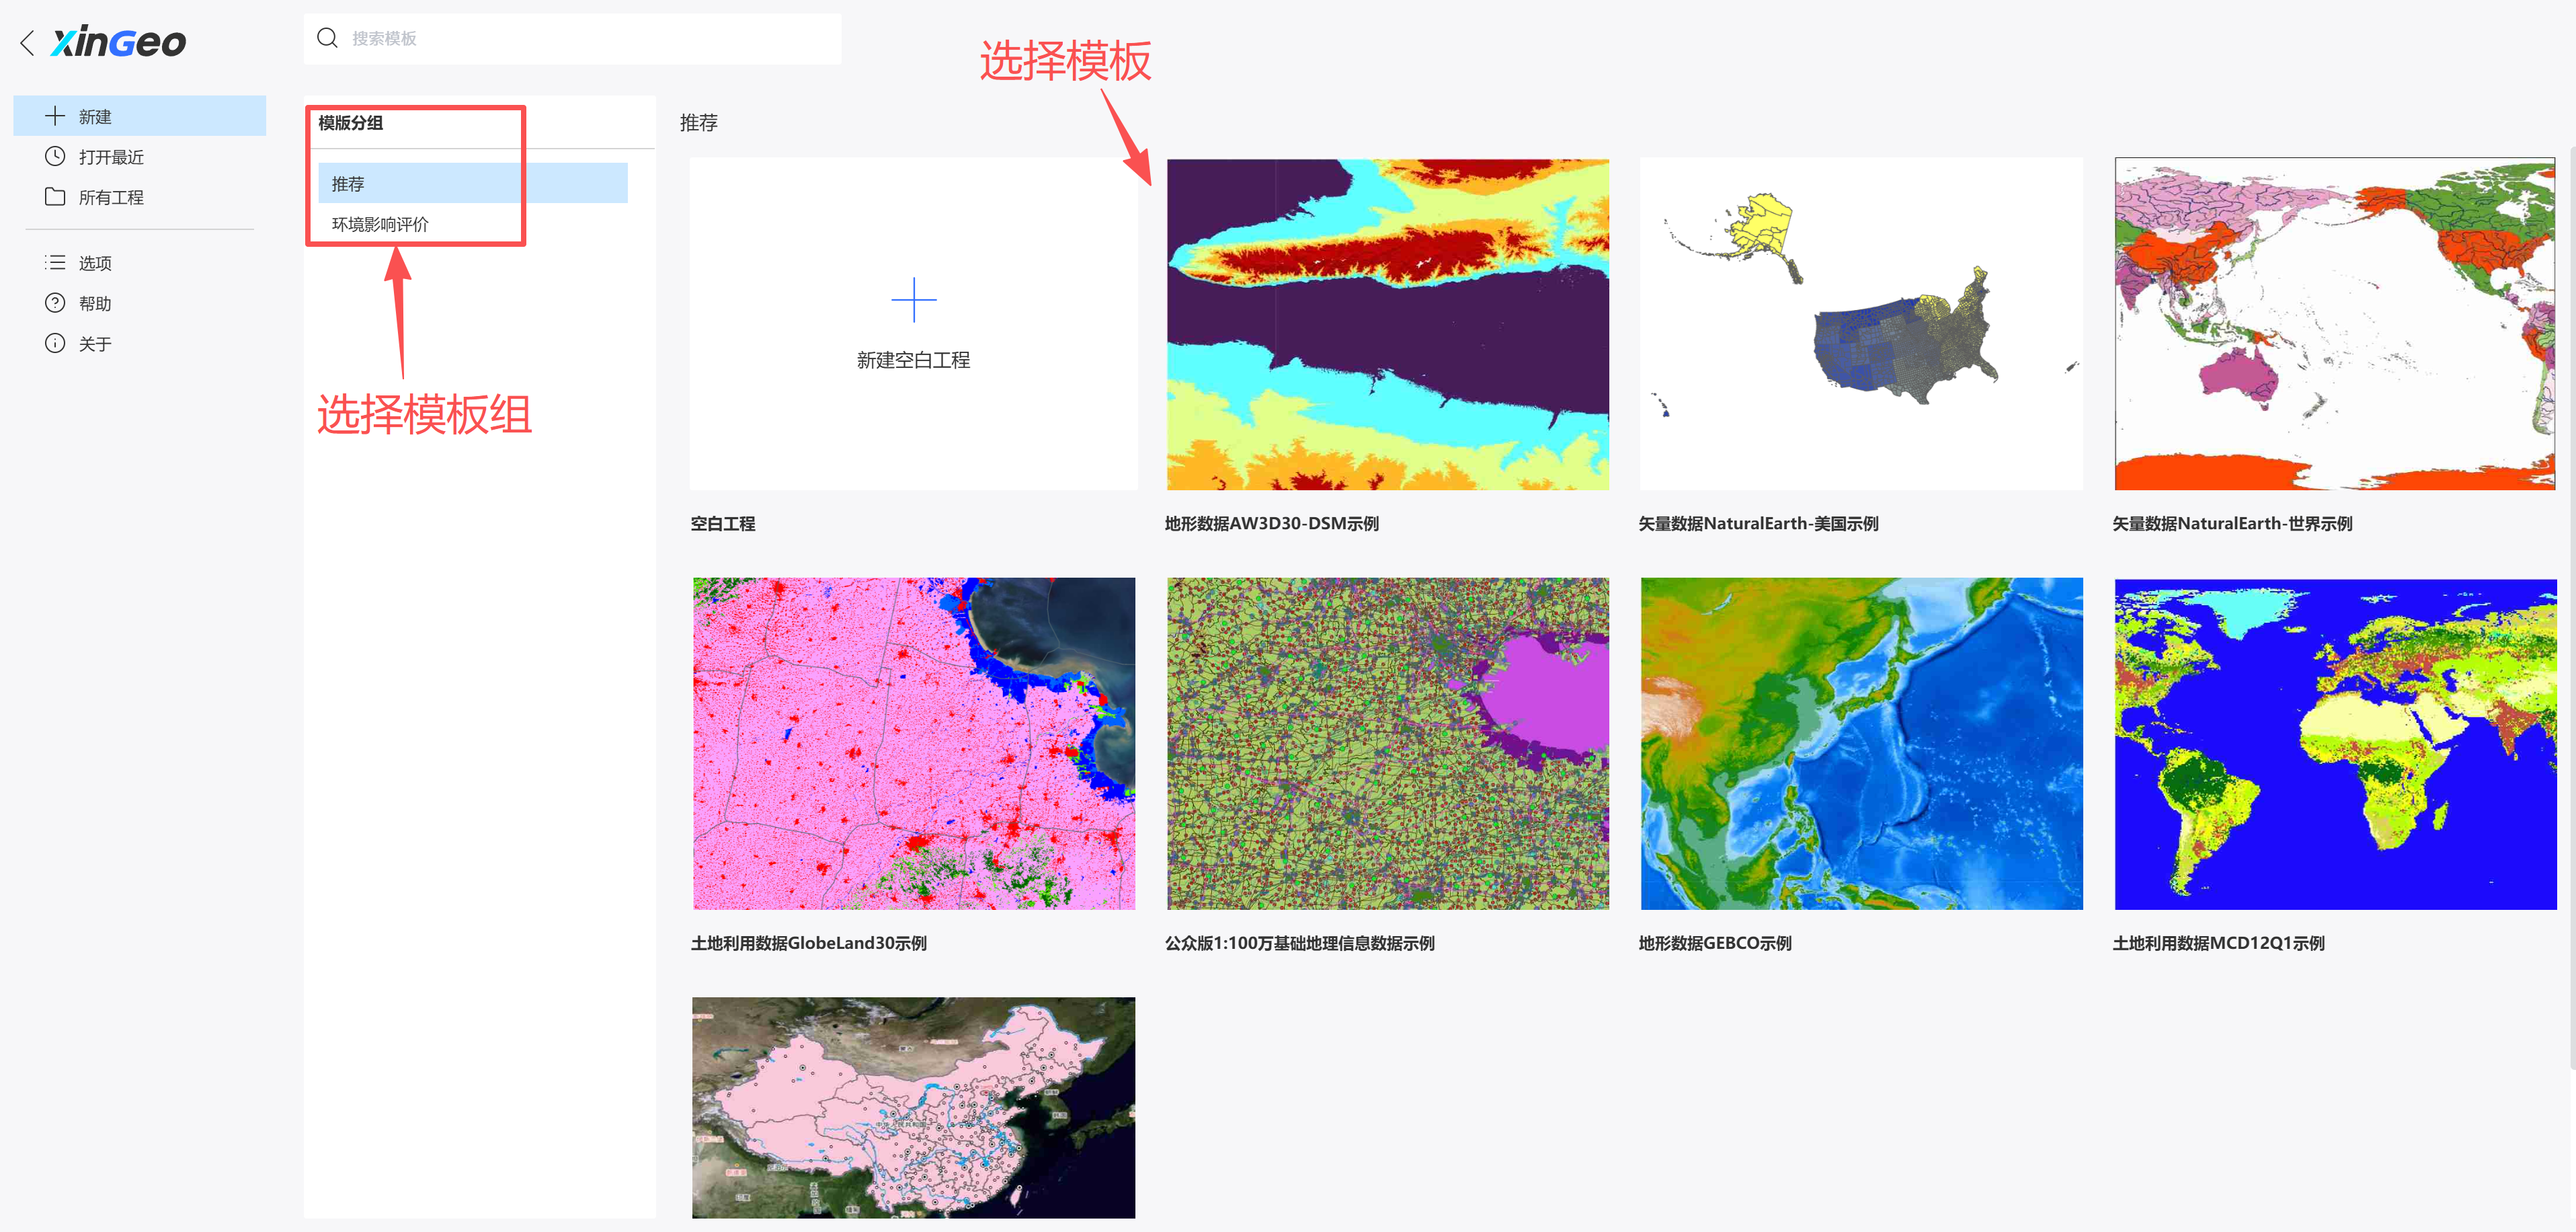The image size is (2576, 1232).
Task: Click the 土地利用数据MCD12Q1示例 title link
Action: (2217, 943)
